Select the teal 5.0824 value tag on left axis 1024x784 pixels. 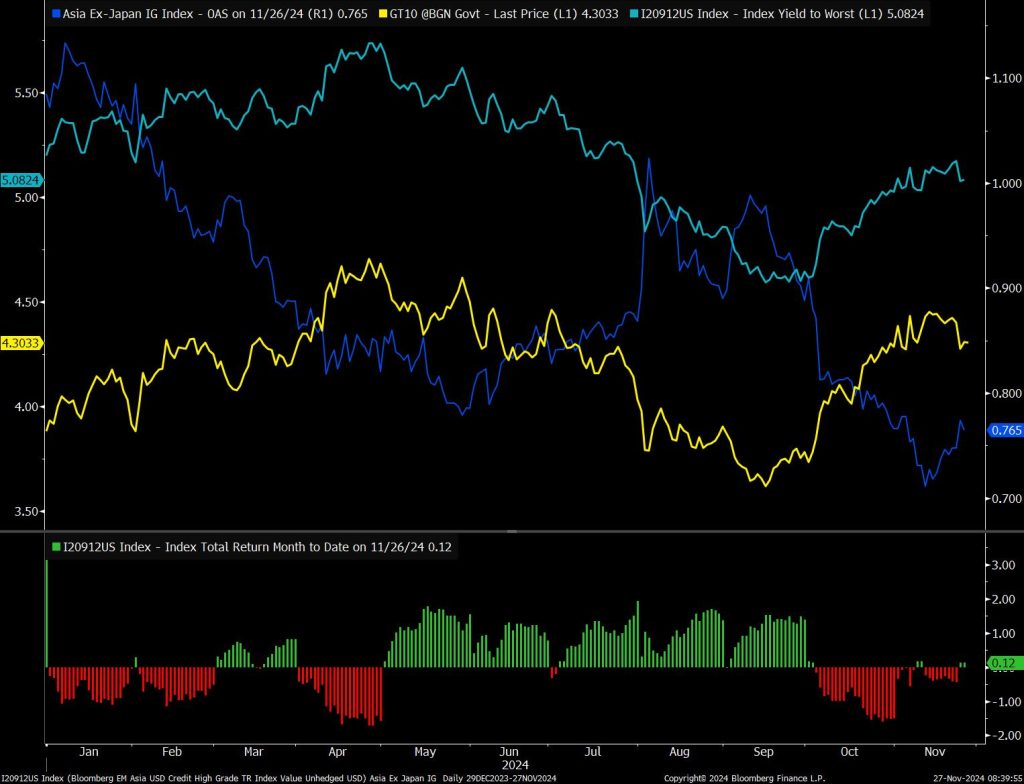click(19, 180)
